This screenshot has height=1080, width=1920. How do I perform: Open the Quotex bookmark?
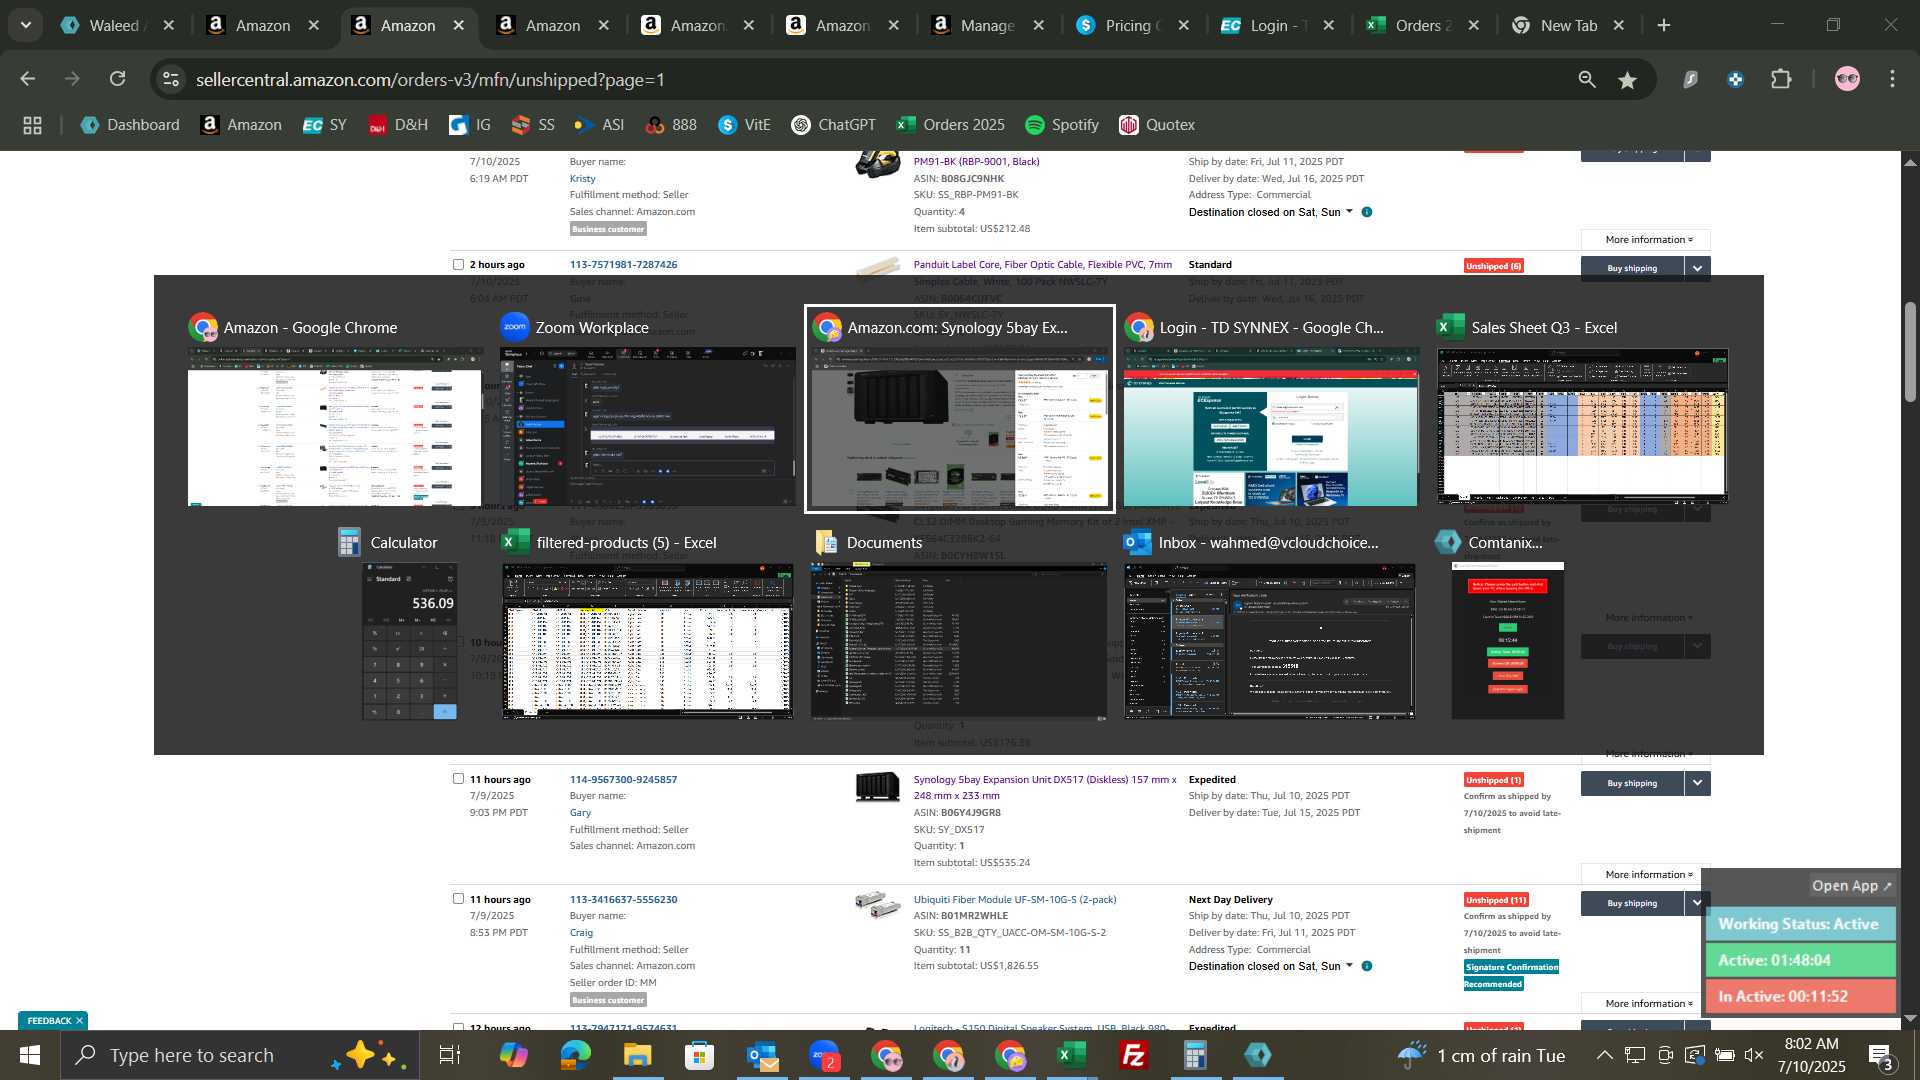point(1157,125)
